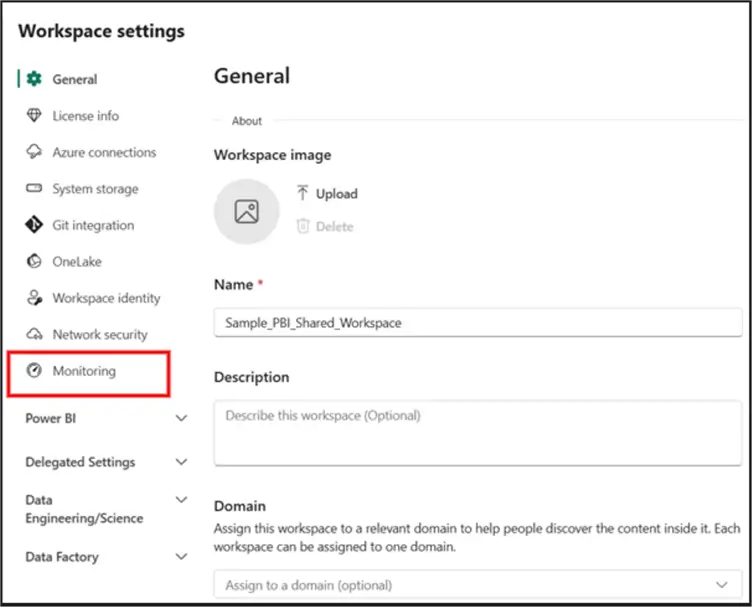Click the General gear icon
Image resolution: width=752 pixels, height=607 pixels.
(x=34, y=79)
